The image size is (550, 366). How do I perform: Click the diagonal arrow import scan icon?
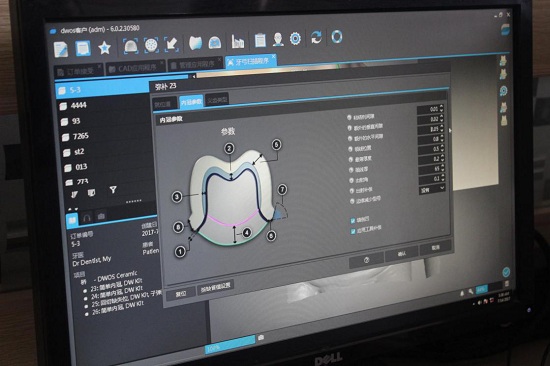tap(172, 44)
